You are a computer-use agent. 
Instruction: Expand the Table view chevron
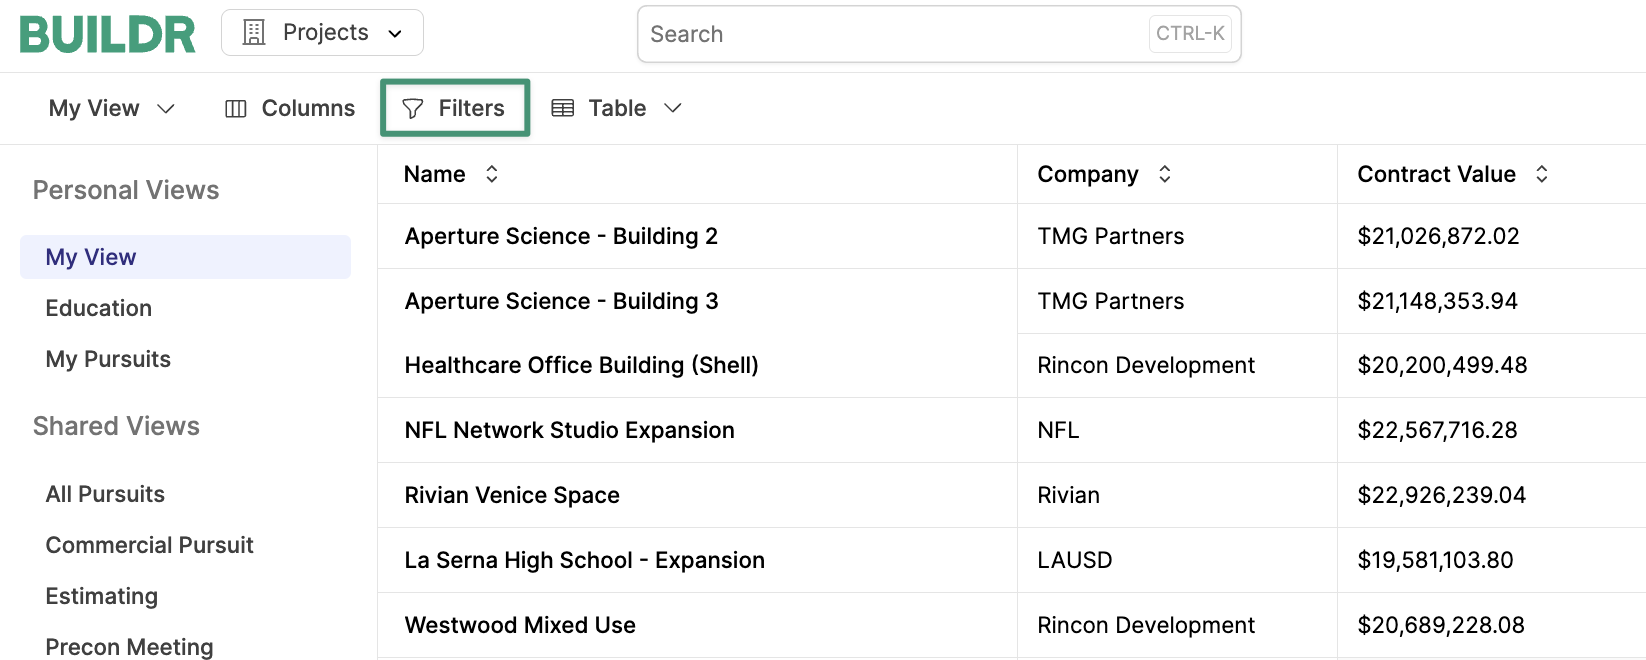point(673,108)
